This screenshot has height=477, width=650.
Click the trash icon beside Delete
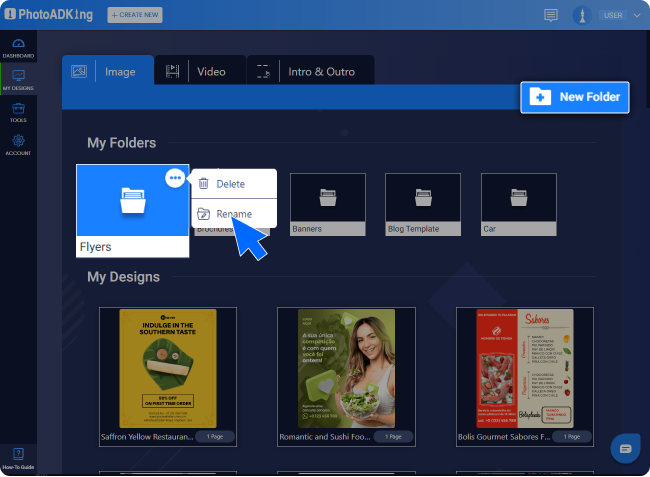[x=203, y=184]
